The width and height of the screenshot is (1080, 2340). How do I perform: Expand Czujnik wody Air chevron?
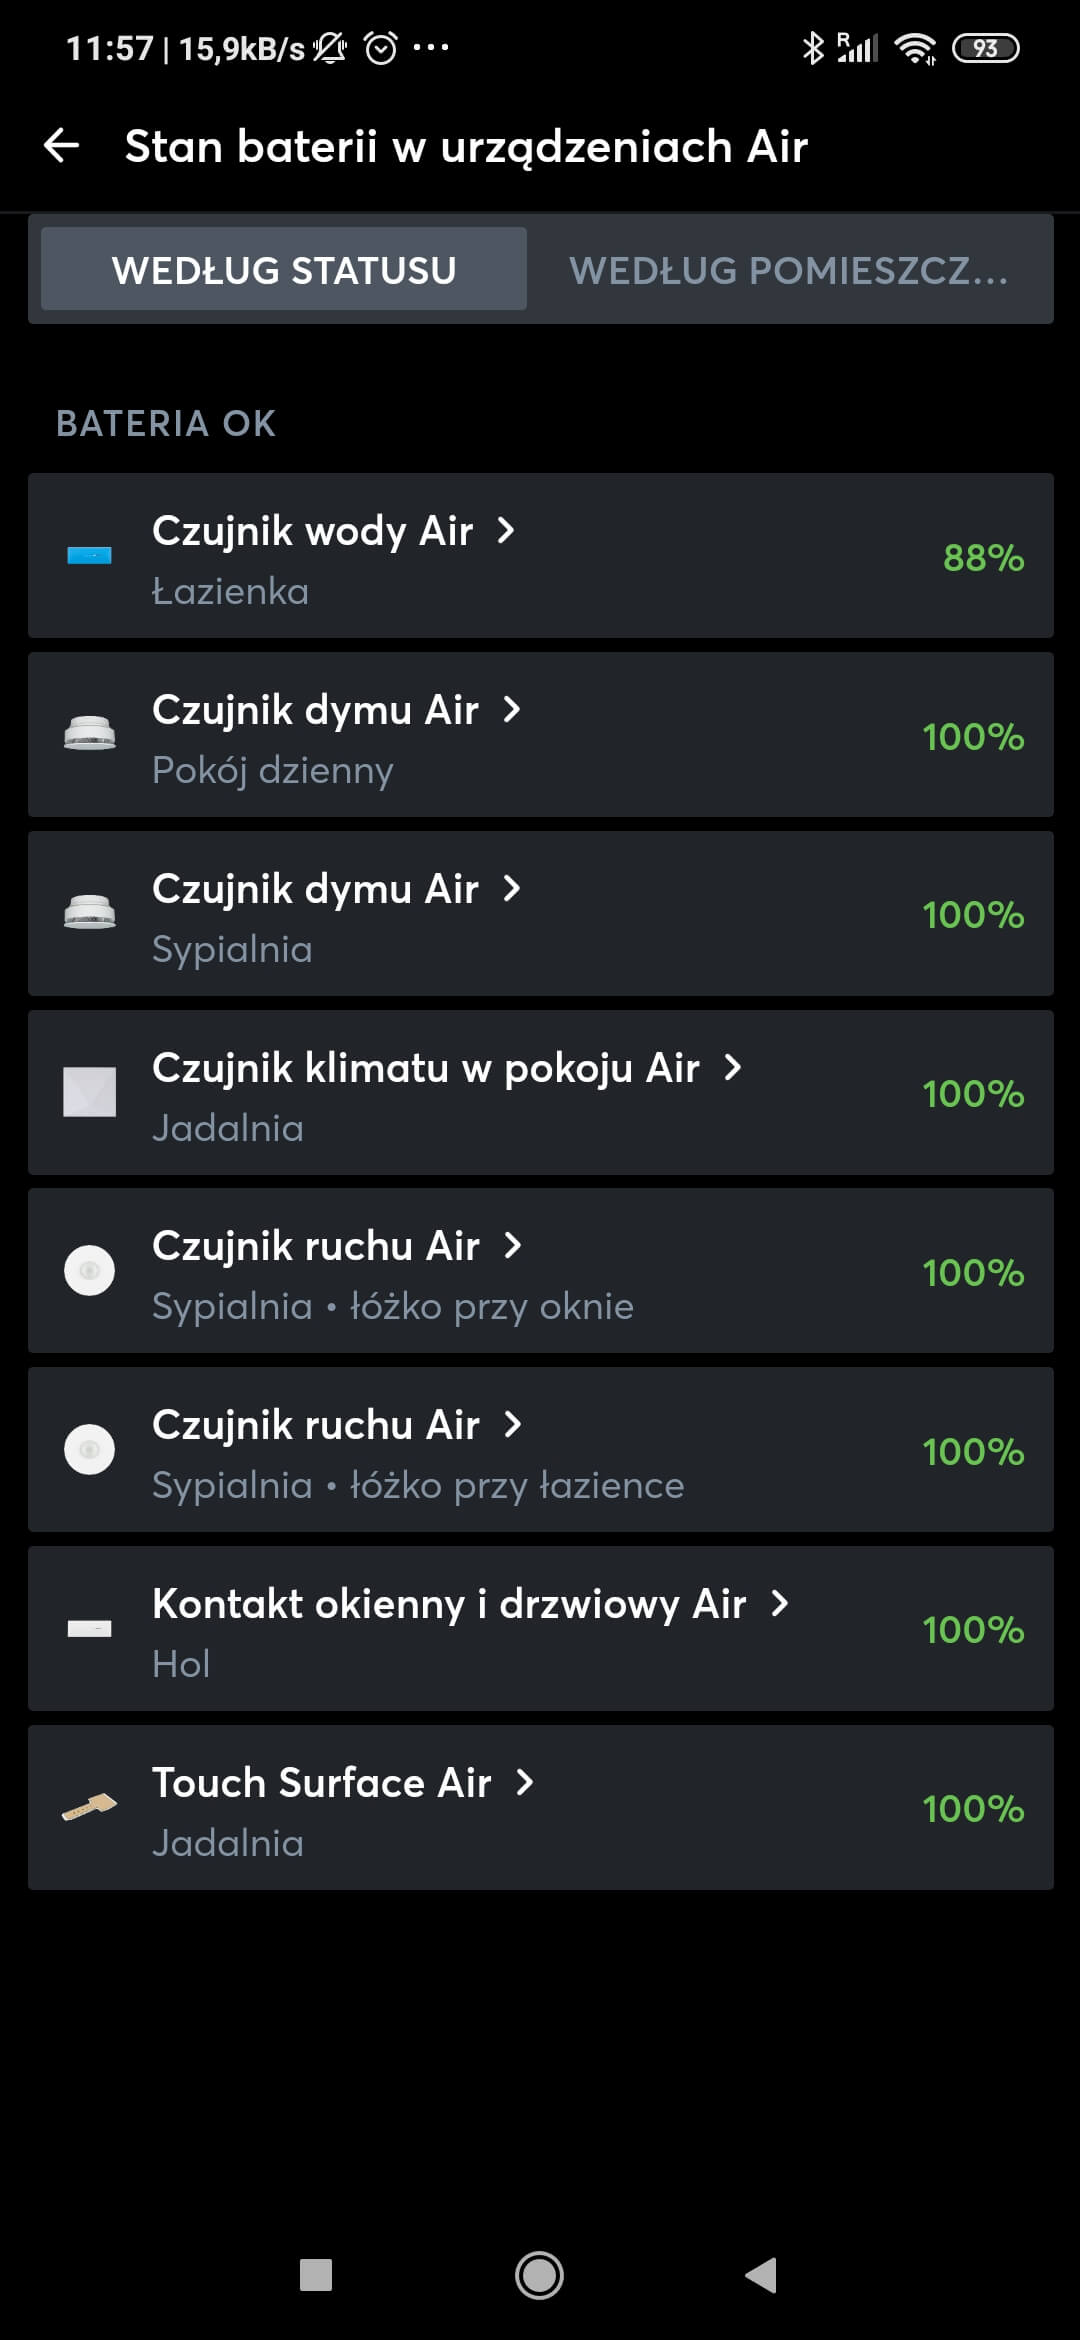506,530
